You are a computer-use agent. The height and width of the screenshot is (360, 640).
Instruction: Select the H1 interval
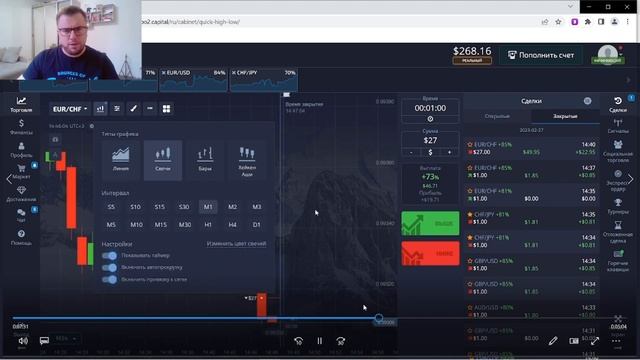208,224
